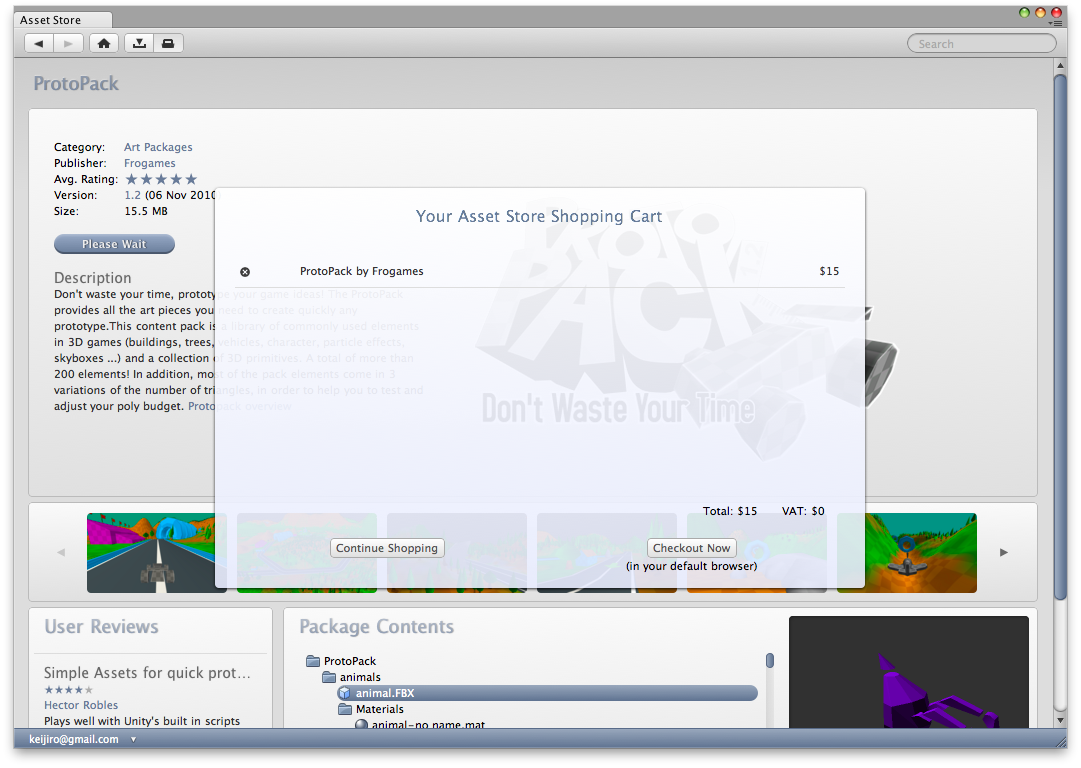The height and width of the screenshot is (768, 1081).
Task: Click the $15 price in the cart
Action: tap(829, 271)
